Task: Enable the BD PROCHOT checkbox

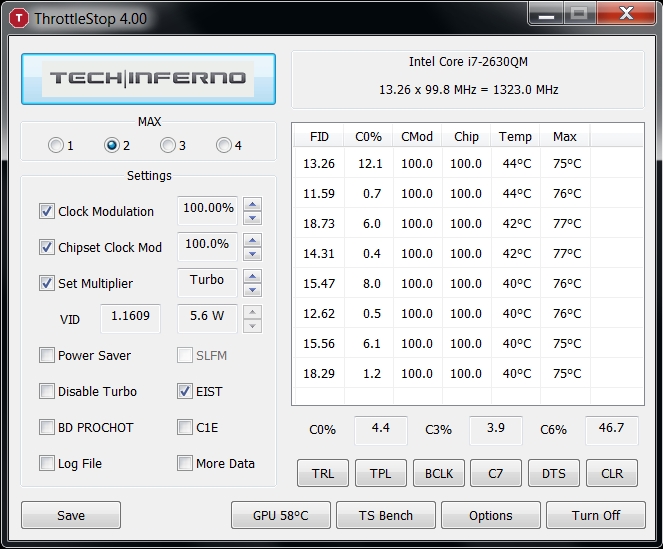Action: pos(47,427)
